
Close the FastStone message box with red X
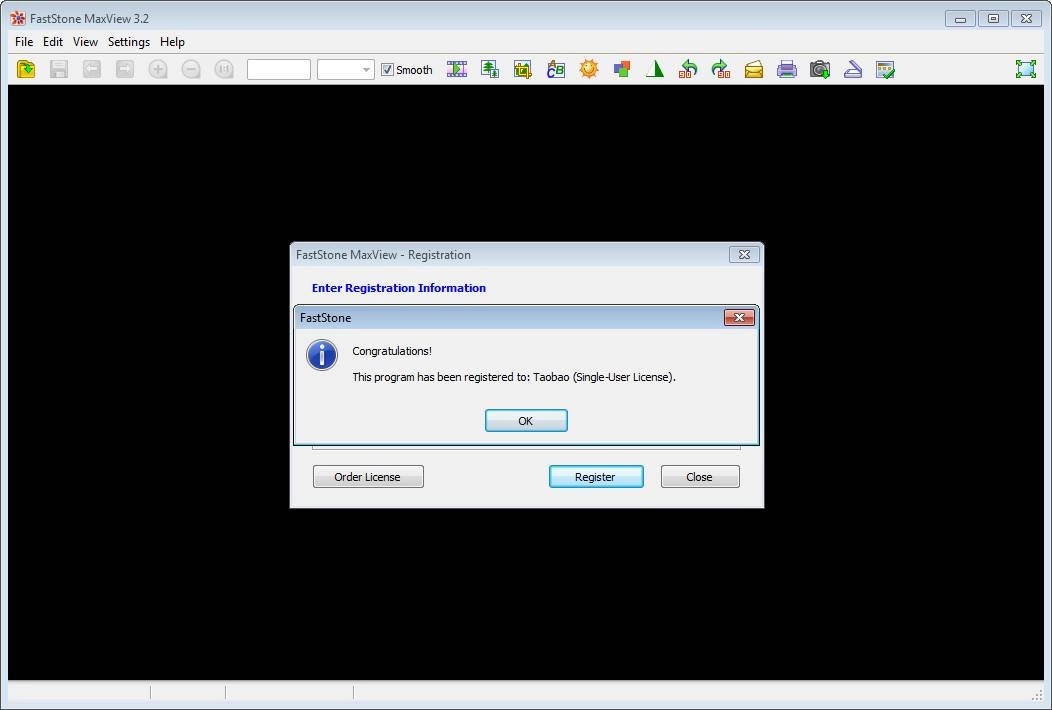coord(739,317)
